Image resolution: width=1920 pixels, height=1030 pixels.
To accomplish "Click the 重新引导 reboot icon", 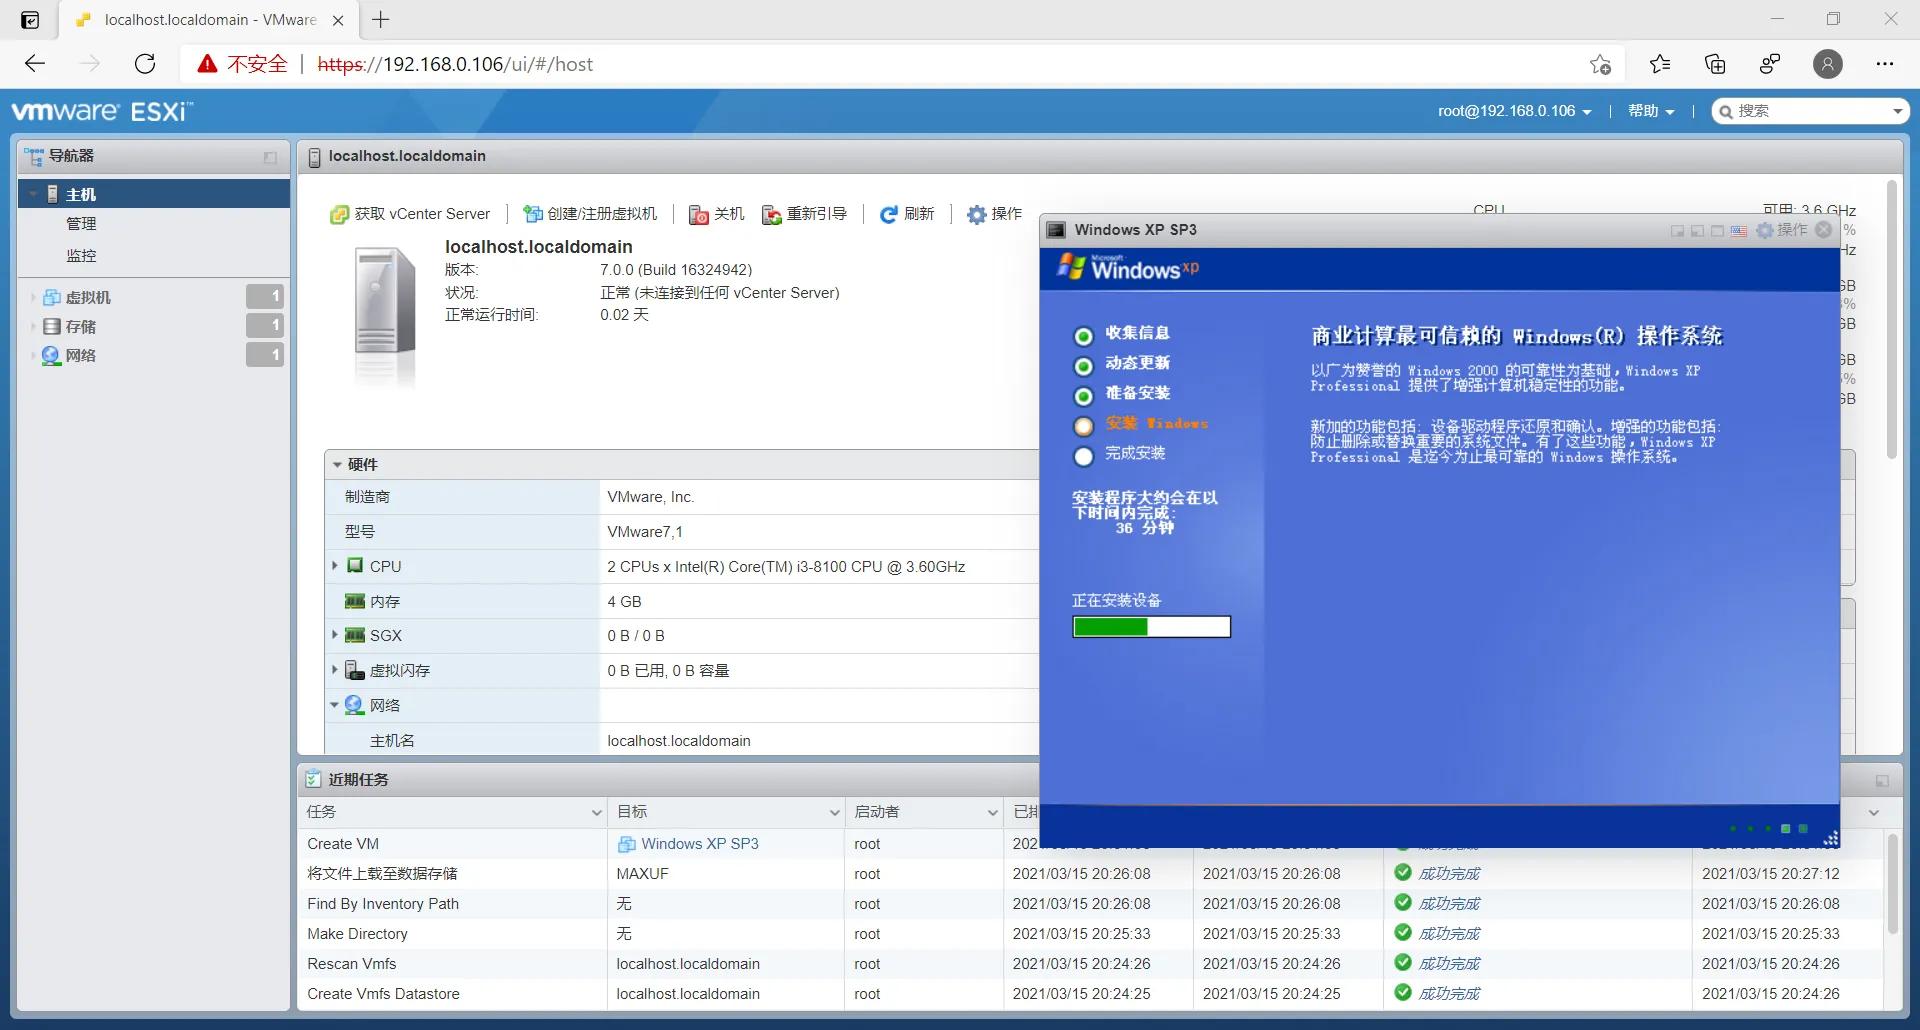I will tap(770, 214).
